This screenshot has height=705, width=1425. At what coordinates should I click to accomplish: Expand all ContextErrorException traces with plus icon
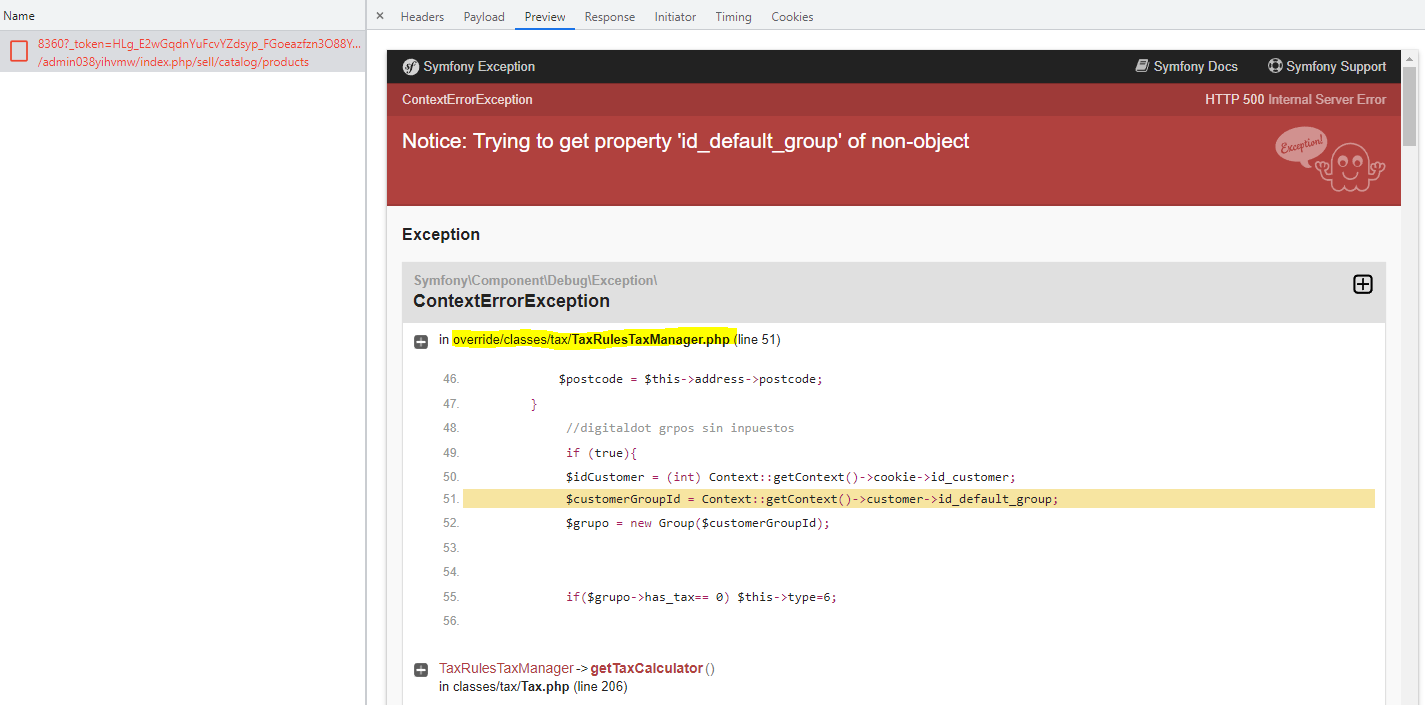(1362, 284)
